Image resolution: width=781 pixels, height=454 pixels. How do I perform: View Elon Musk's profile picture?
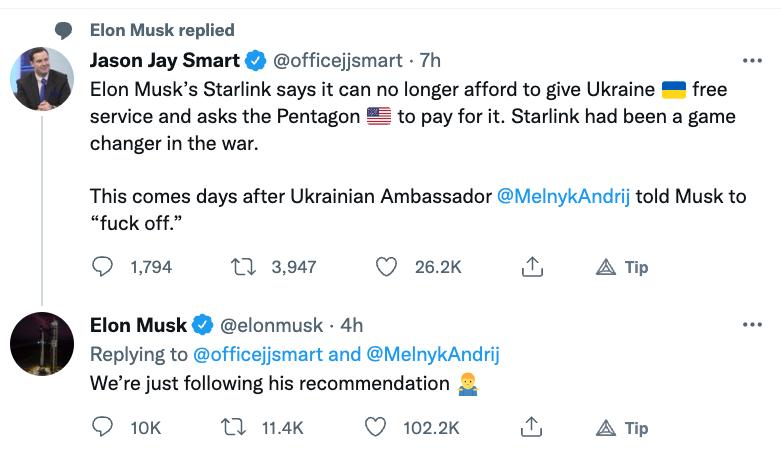click(x=42, y=344)
